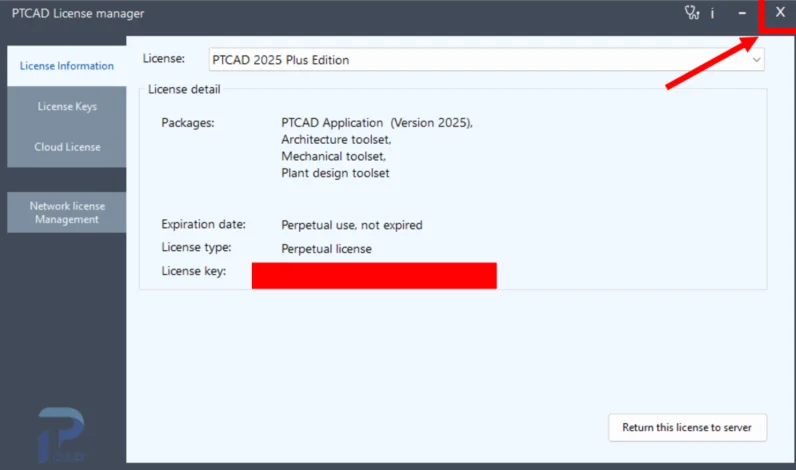The width and height of the screenshot is (796, 470).
Task: Select 'Perpetual use, not expired' text
Action: pyautogui.click(x=352, y=225)
